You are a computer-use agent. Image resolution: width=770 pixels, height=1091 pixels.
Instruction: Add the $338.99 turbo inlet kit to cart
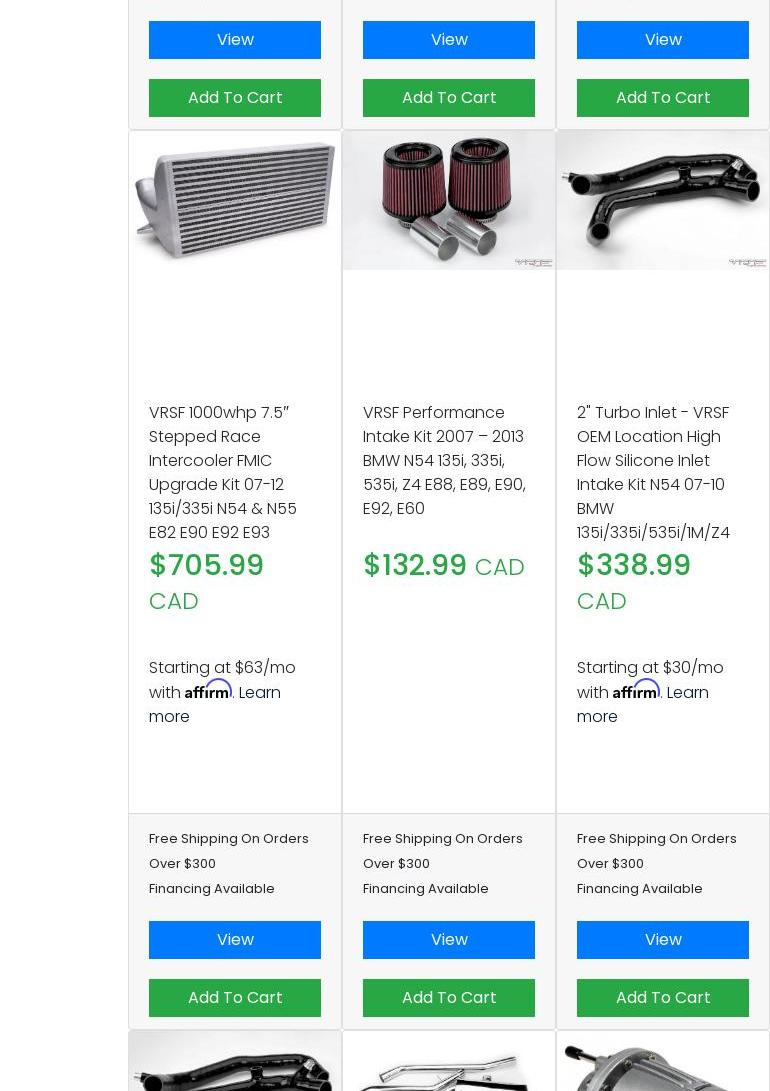663,998
